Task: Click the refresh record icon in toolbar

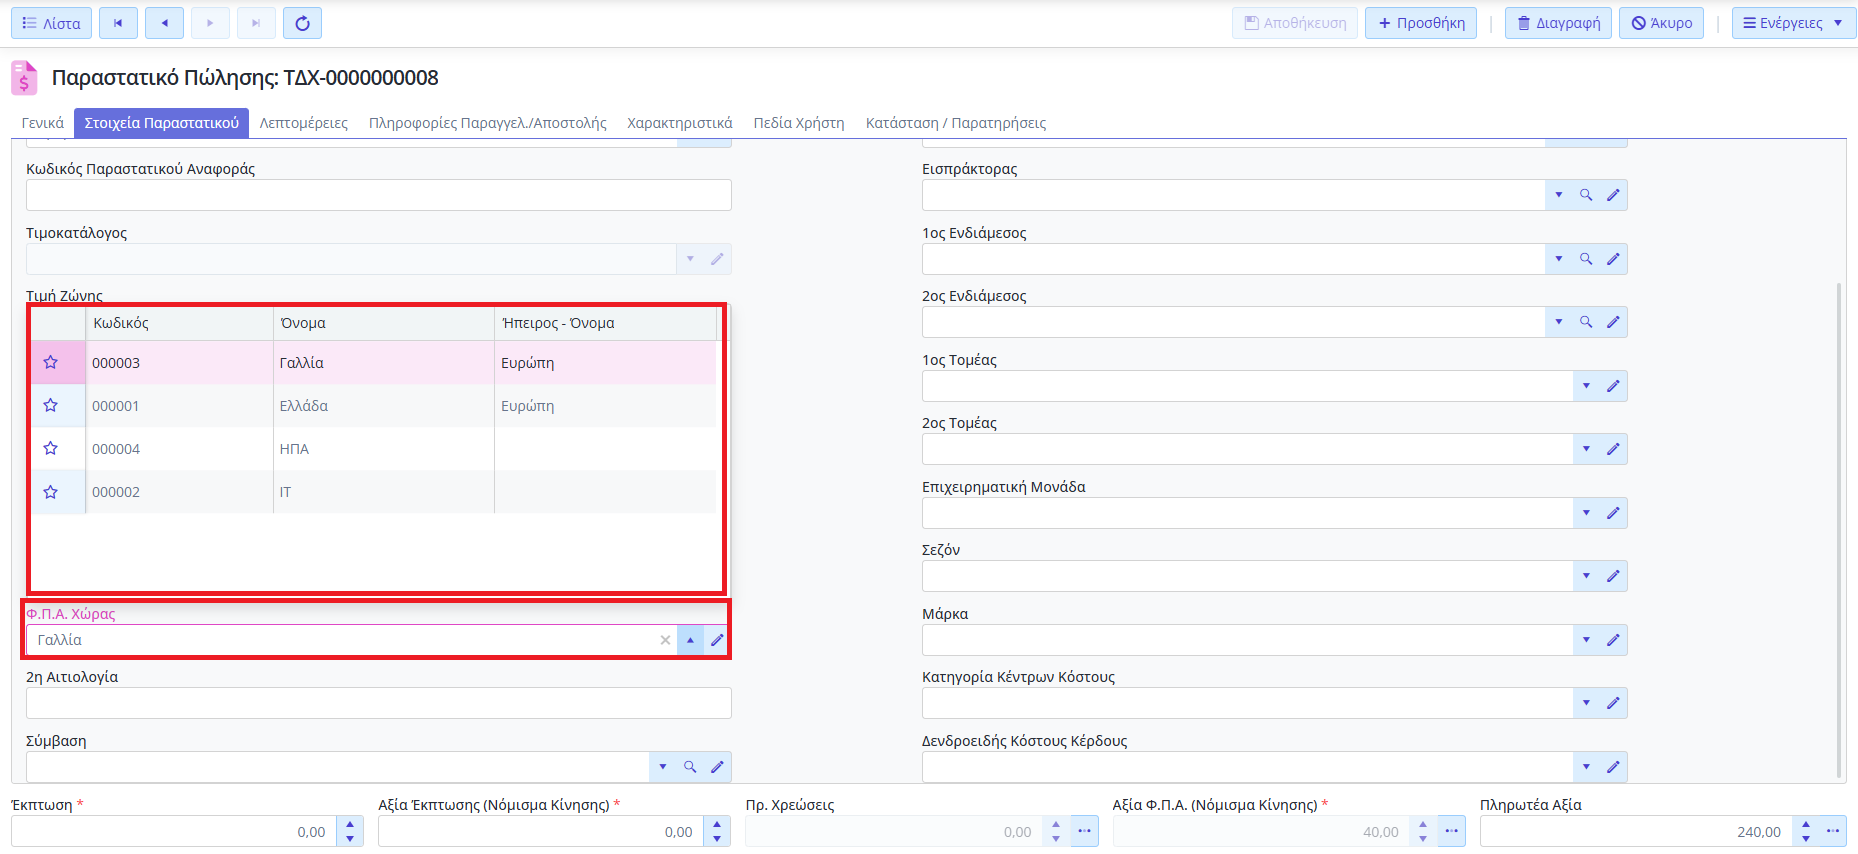Action: click(302, 23)
